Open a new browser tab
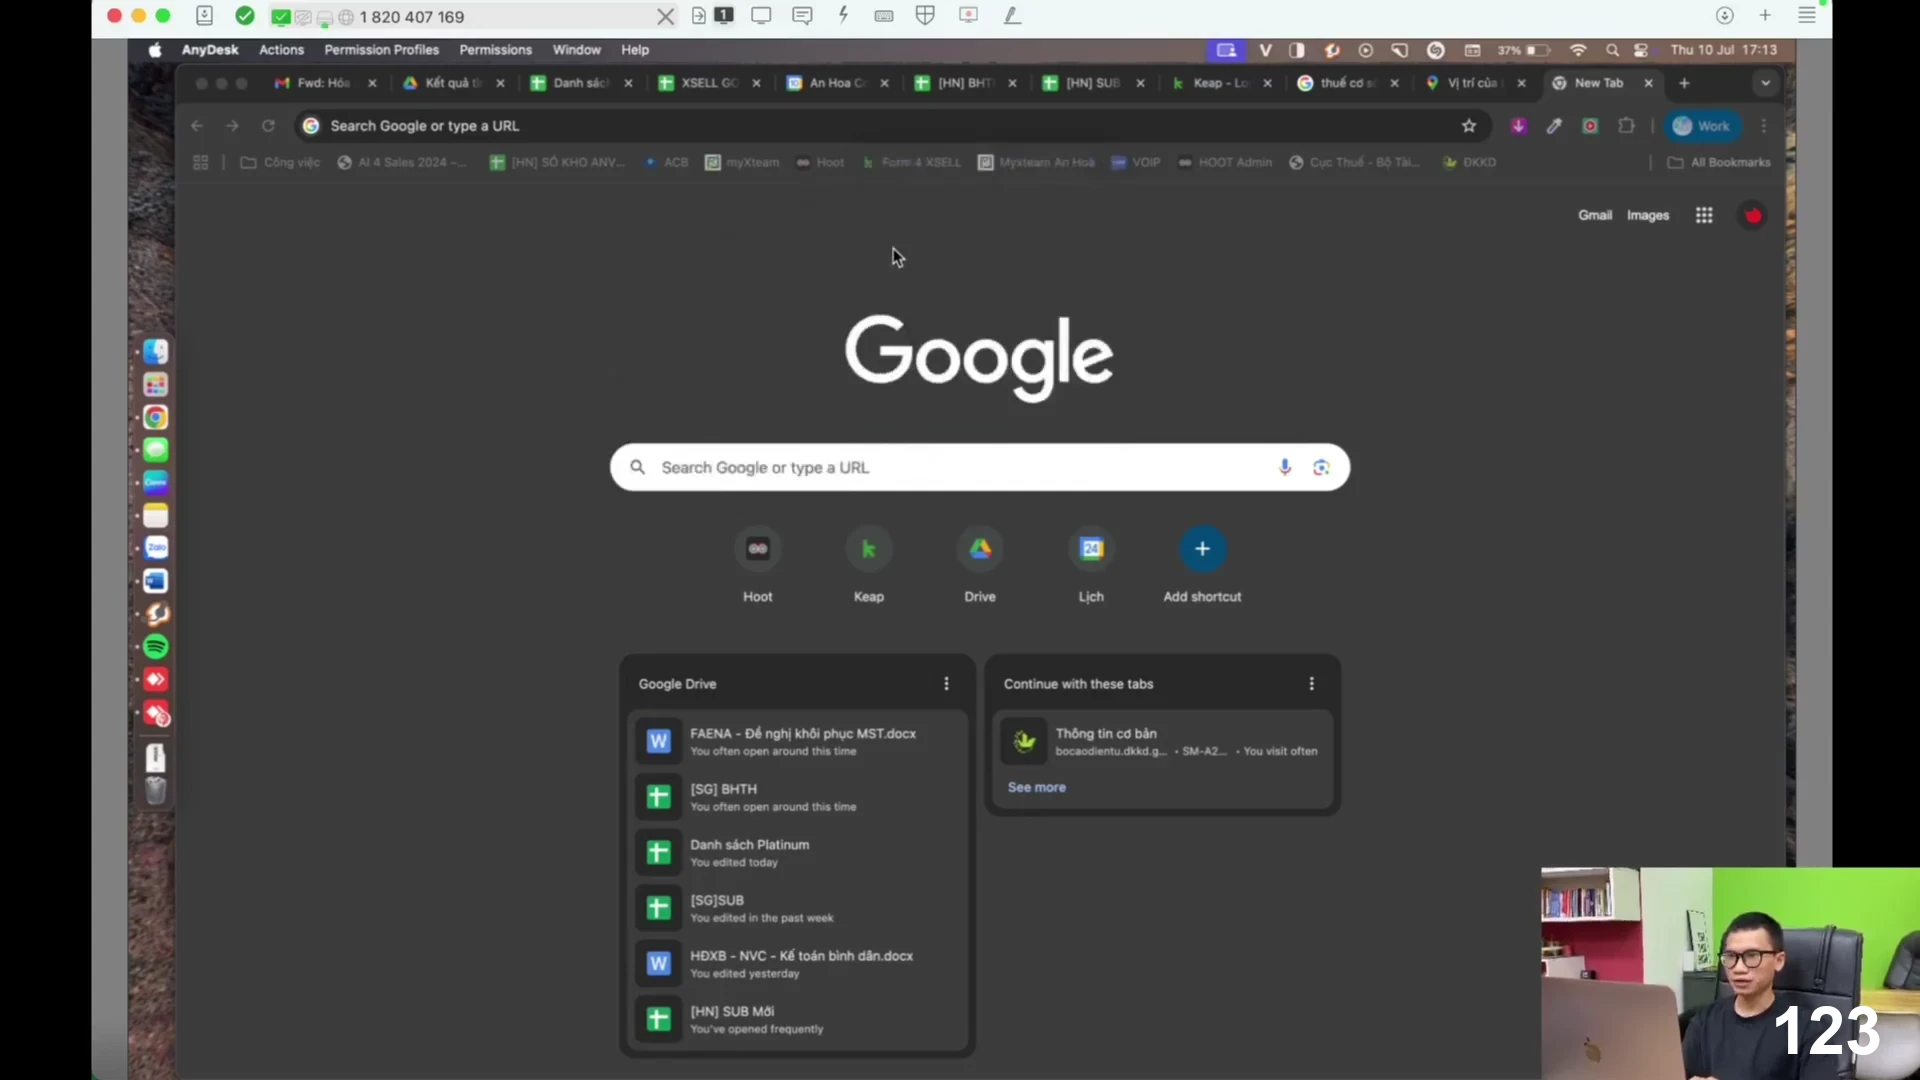Viewport: 1920px width, 1080px height. (1684, 83)
